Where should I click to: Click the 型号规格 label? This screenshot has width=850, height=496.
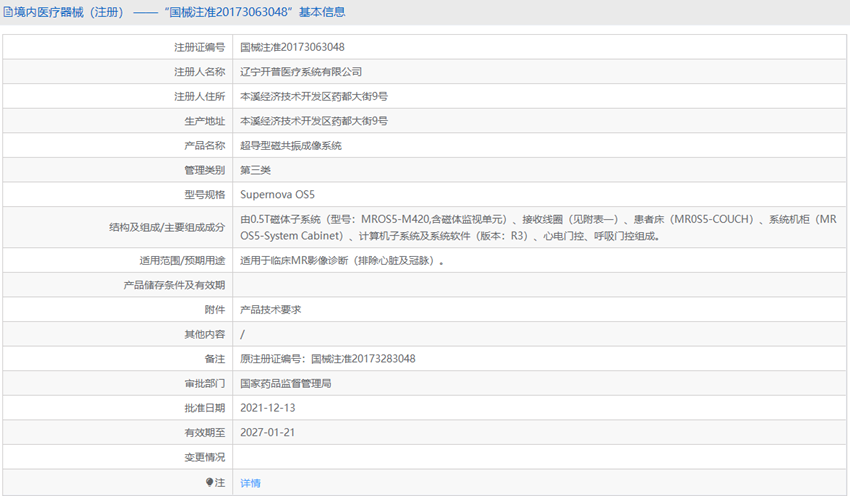[204, 195]
